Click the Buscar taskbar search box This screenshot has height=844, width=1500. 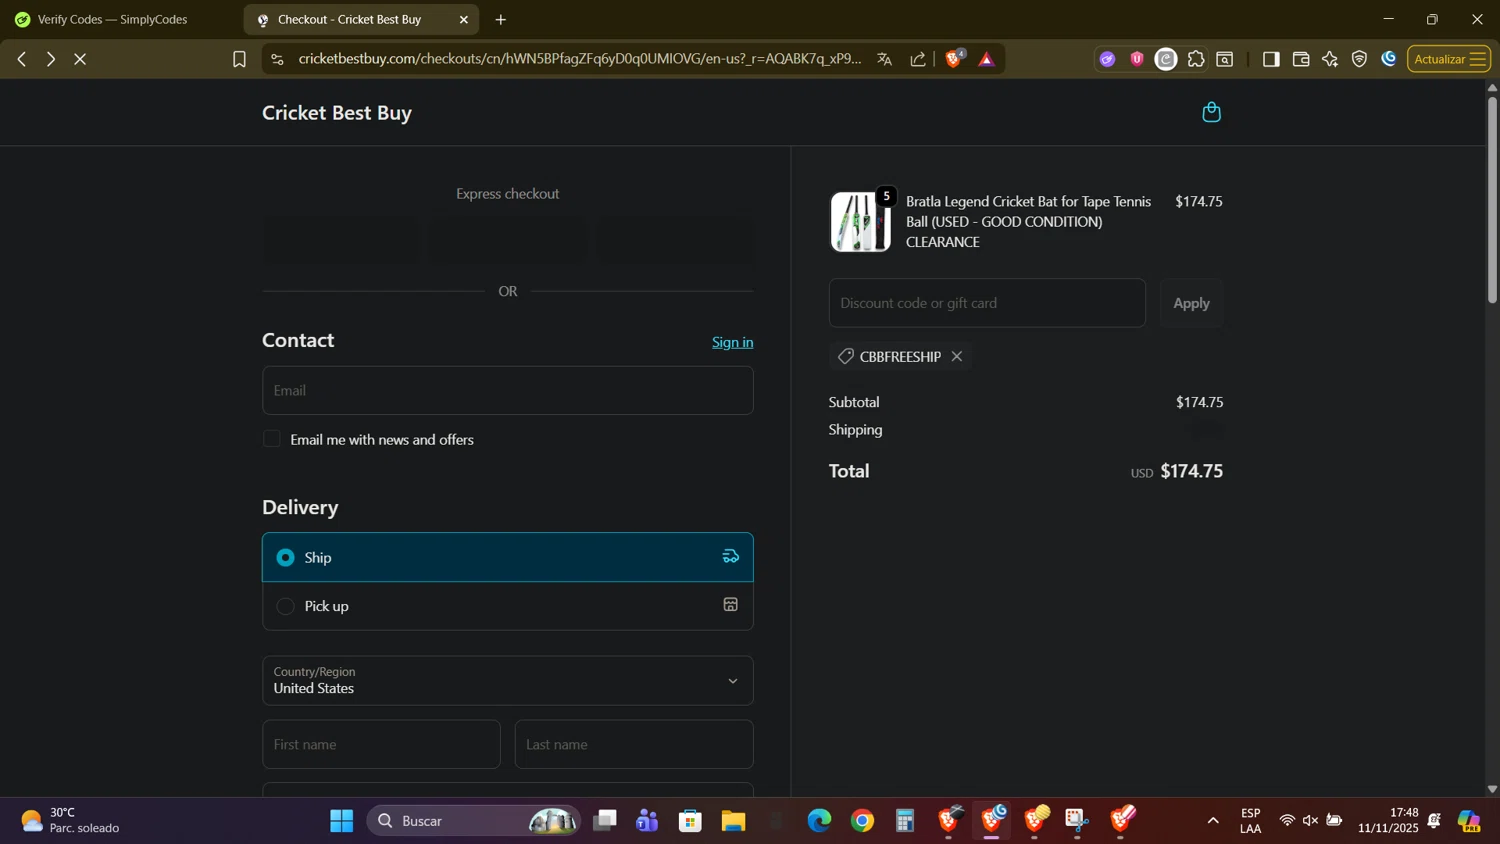[474, 821]
